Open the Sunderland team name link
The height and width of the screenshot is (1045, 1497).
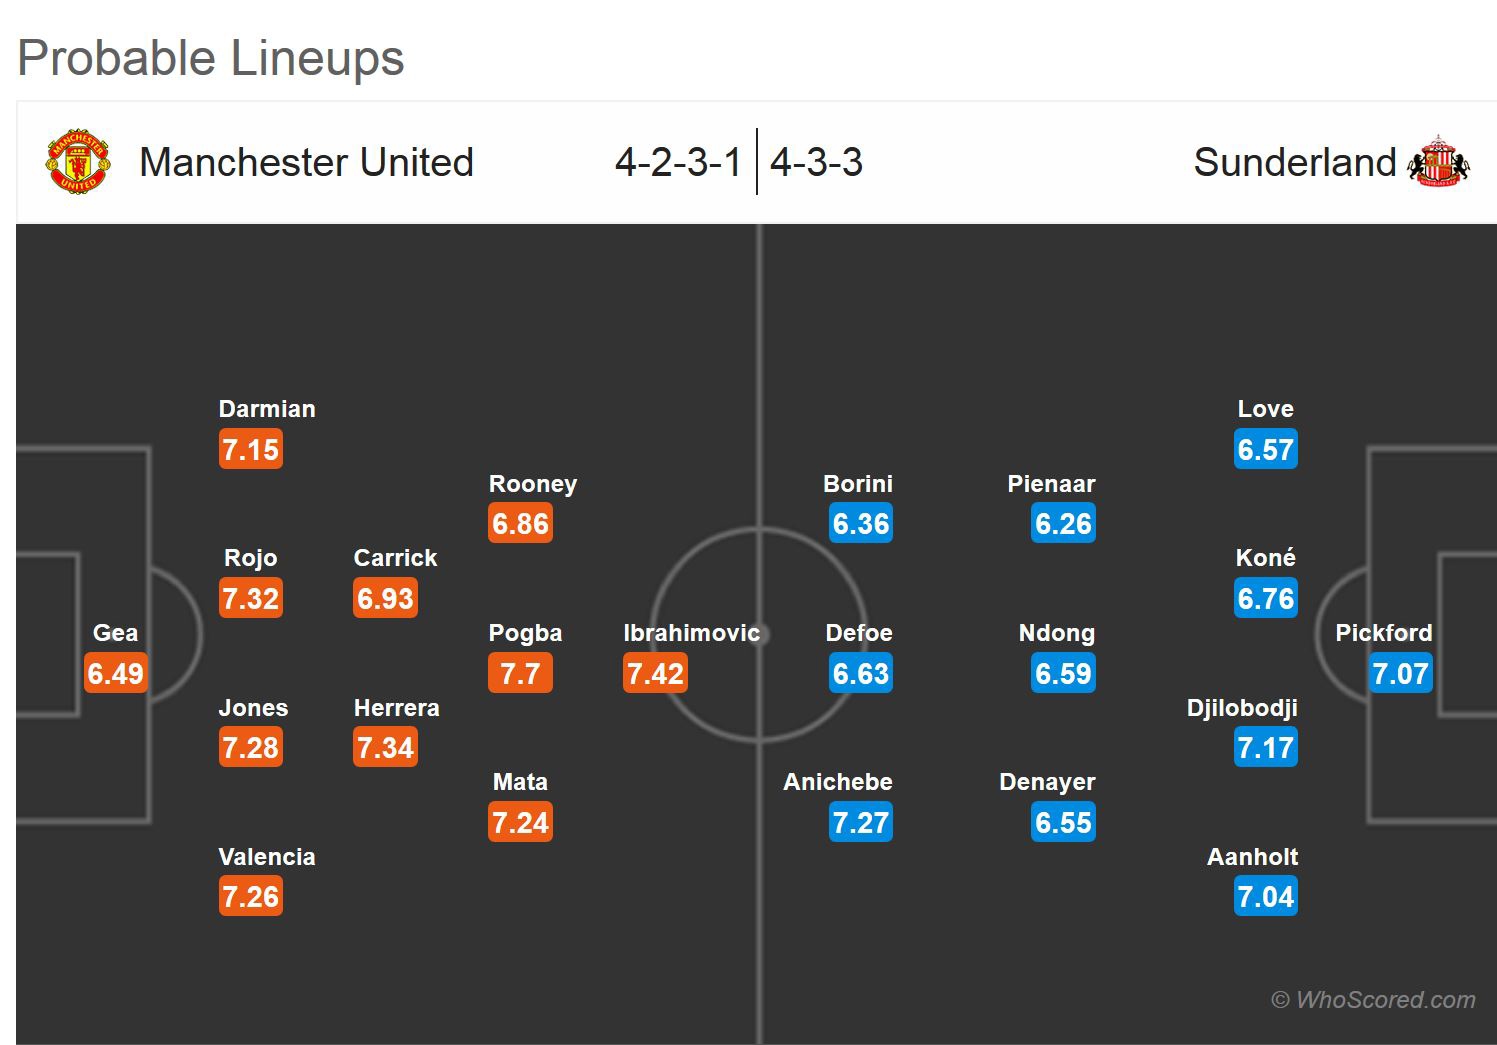pos(1294,162)
